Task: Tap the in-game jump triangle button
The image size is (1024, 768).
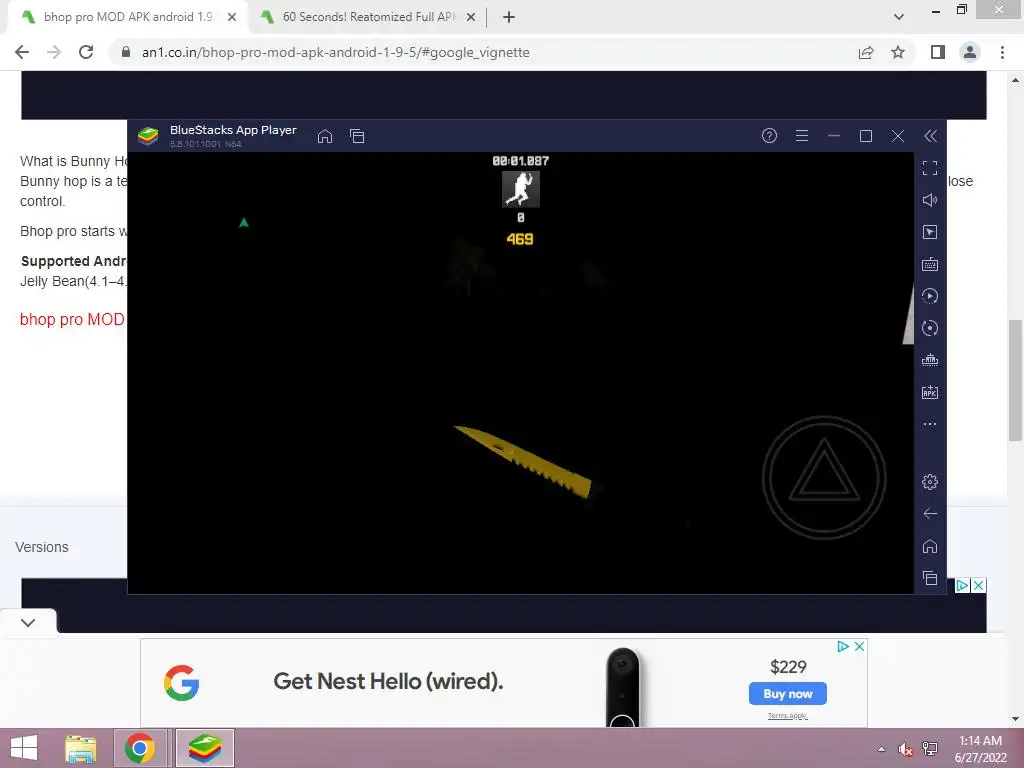Action: (x=824, y=478)
